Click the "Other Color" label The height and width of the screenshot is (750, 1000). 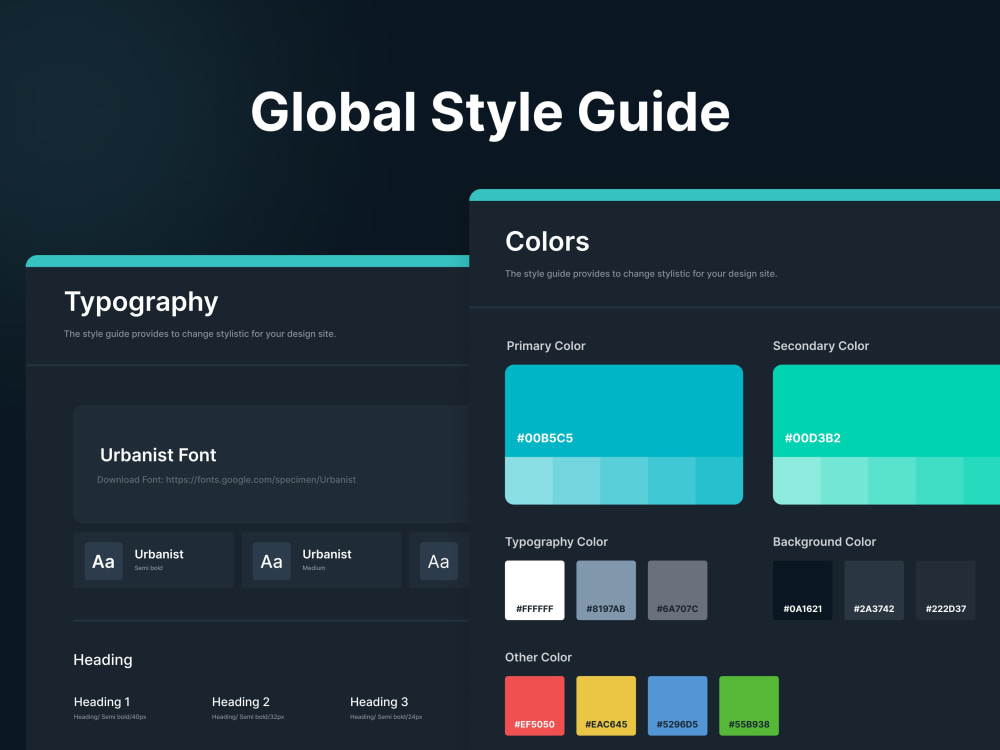[538, 657]
